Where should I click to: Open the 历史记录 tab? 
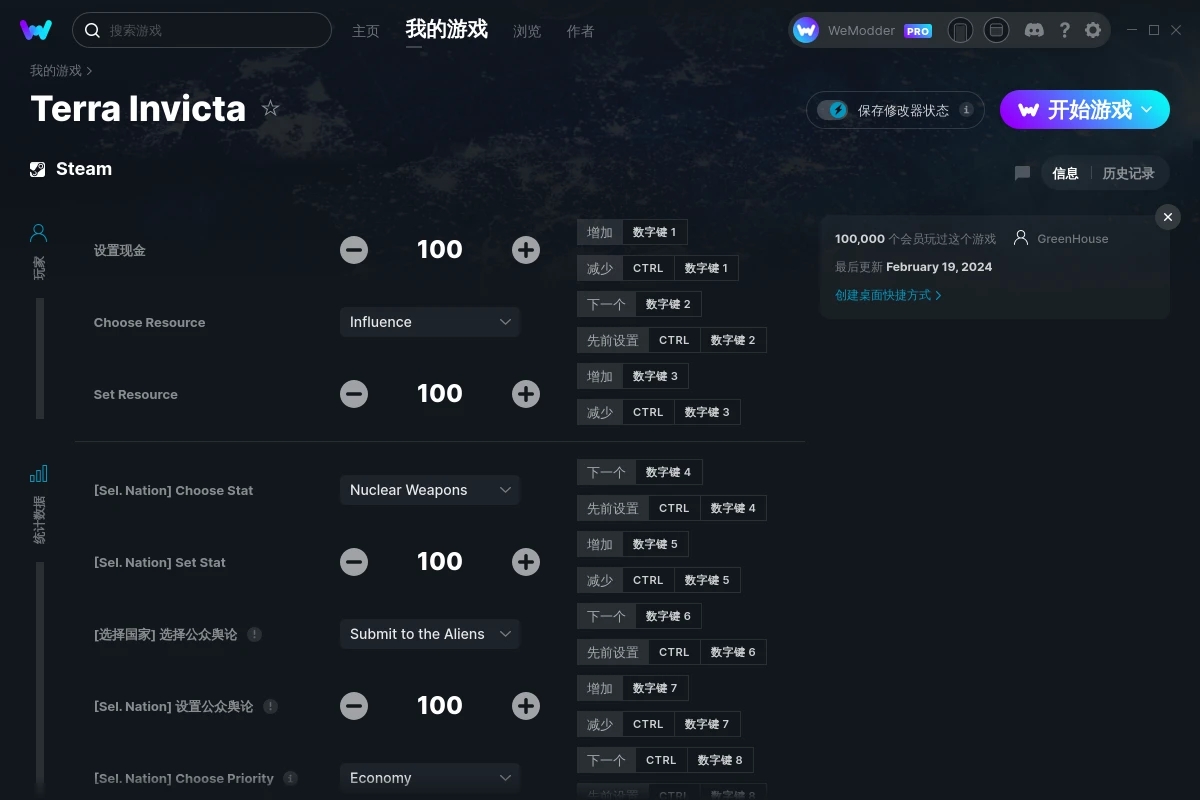(1128, 173)
